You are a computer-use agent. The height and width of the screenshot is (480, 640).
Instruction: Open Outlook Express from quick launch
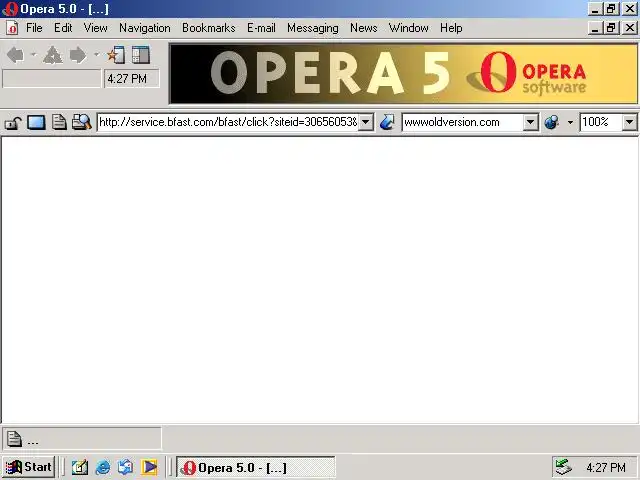(x=125, y=467)
